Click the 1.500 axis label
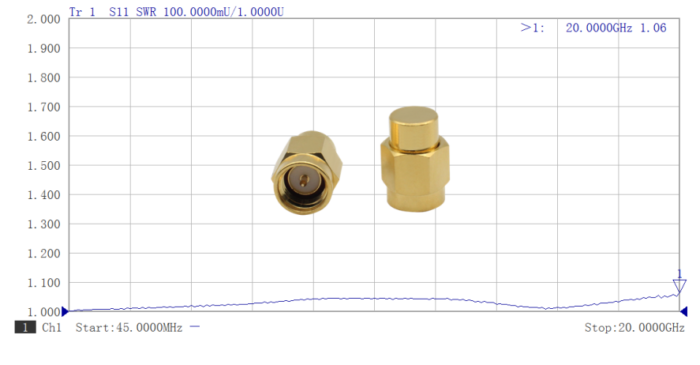The height and width of the screenshot is (365, 700). pos(43,166)
